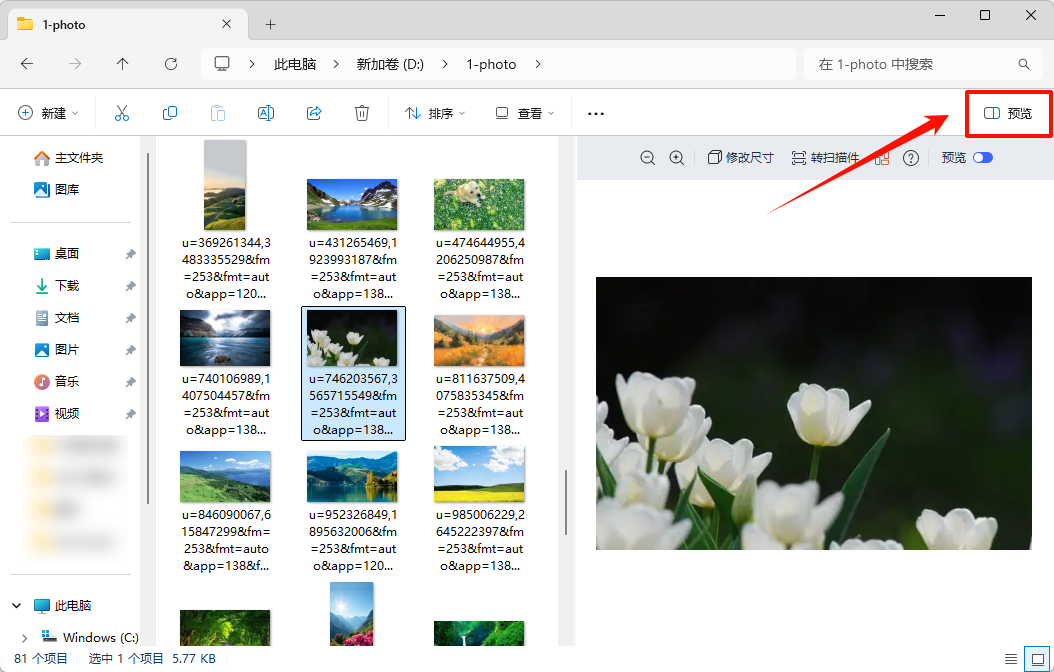Click the 转扫描件 convert button

point(825,158)
